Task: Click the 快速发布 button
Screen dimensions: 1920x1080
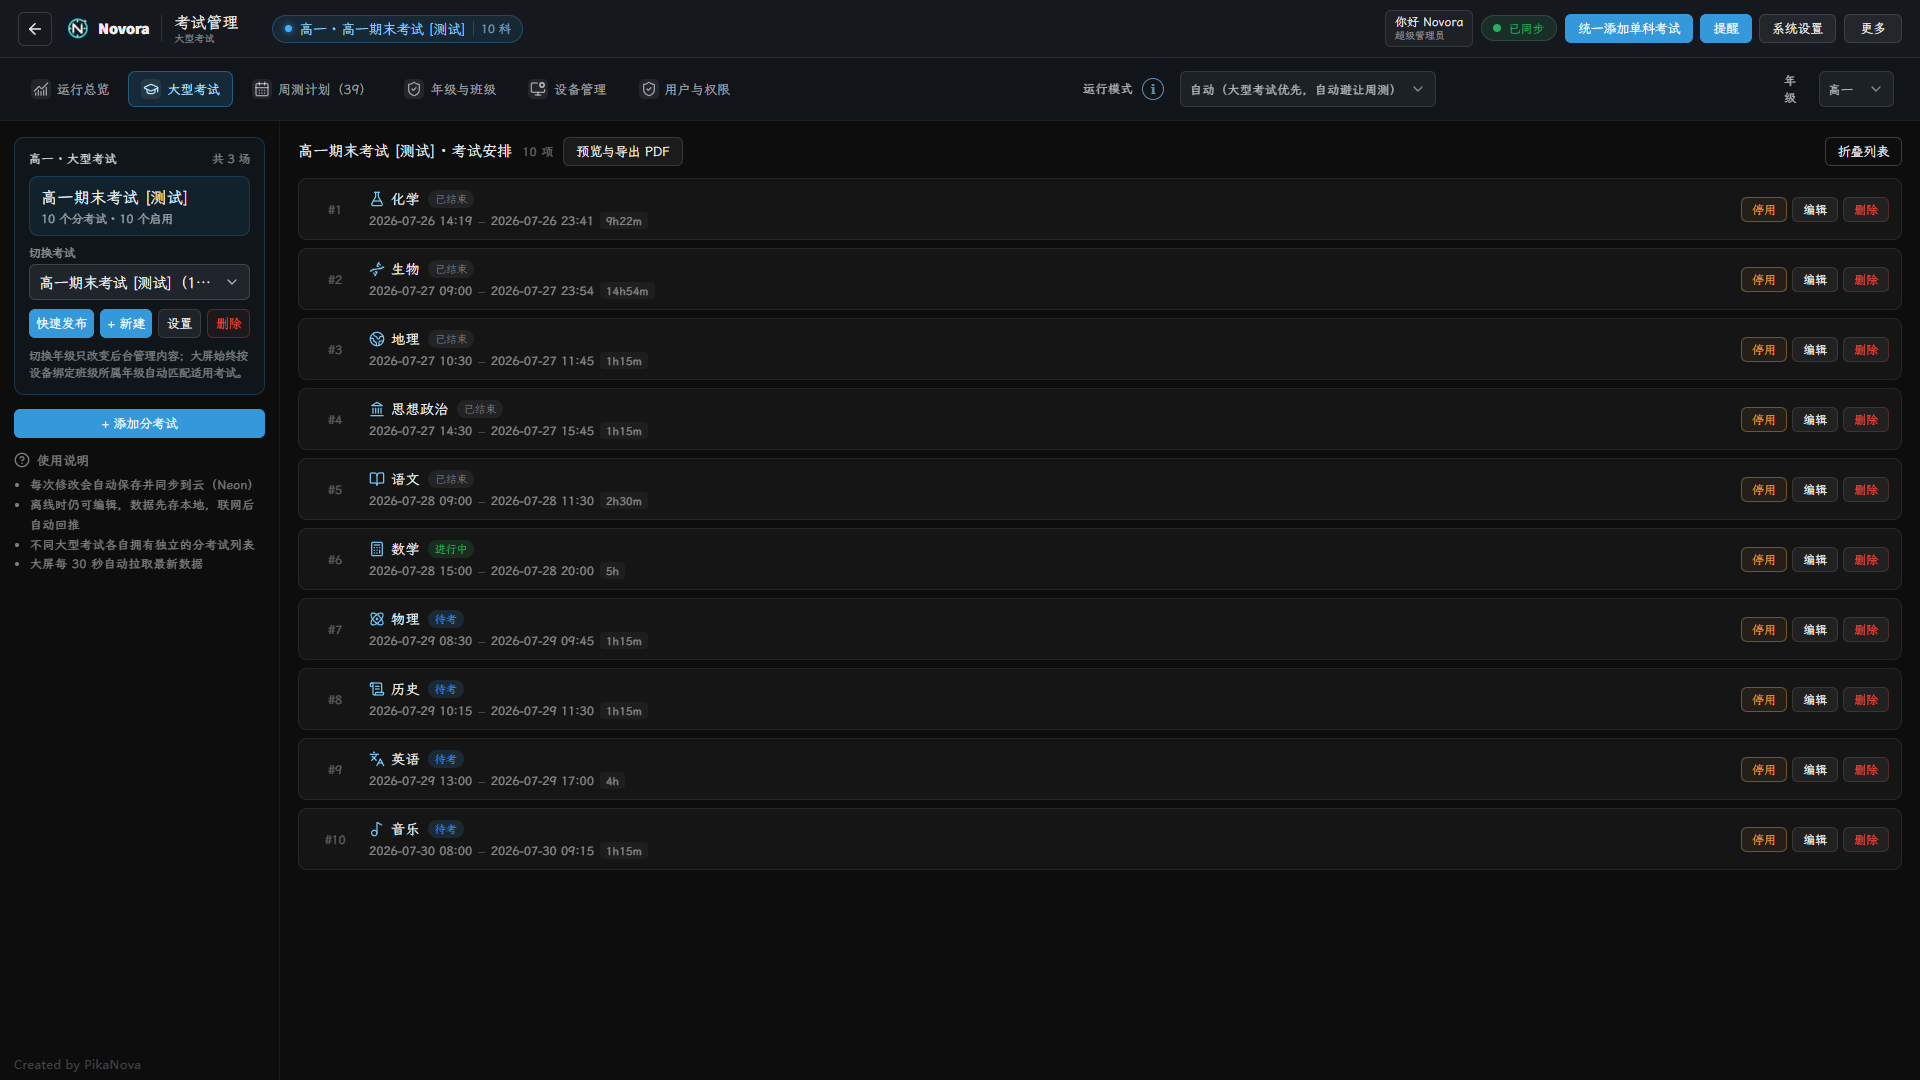Action: 61,323
